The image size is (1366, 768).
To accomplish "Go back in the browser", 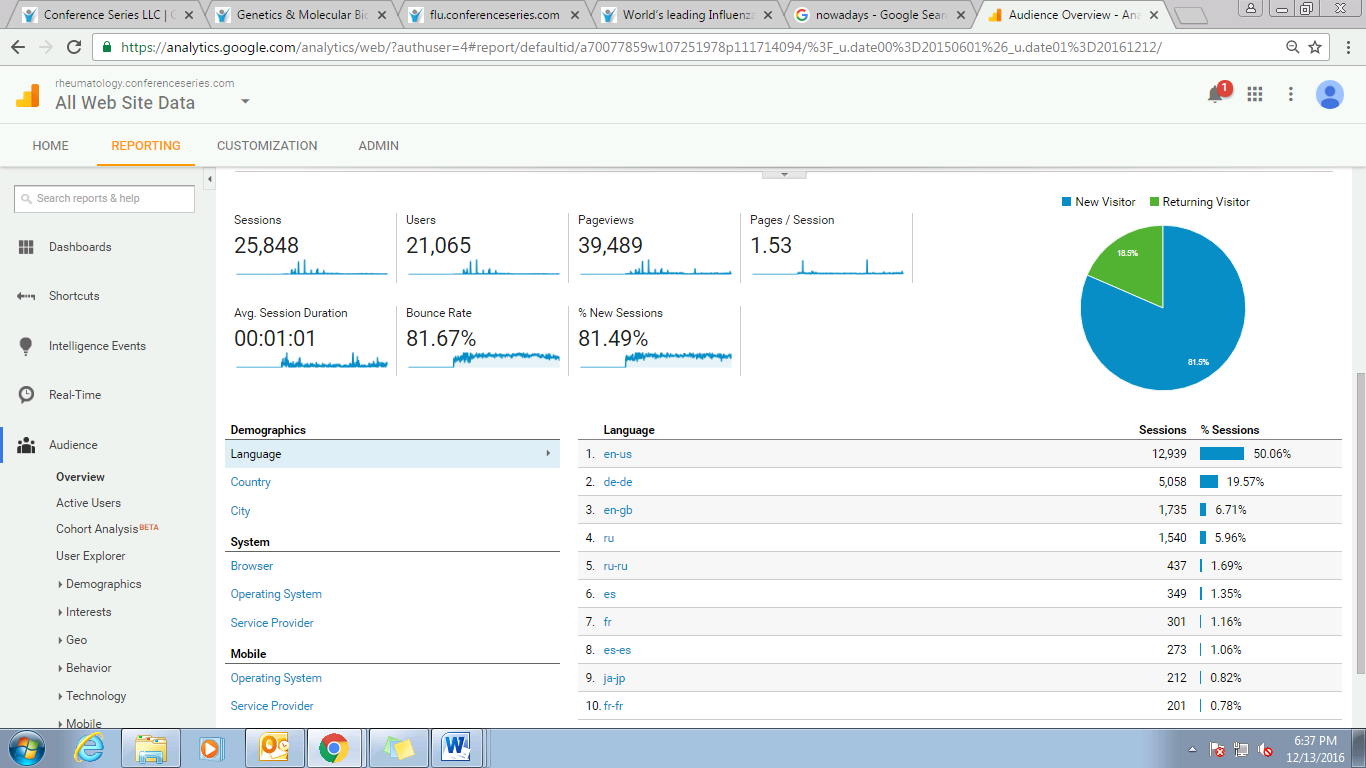I will [x=19, y=47].
